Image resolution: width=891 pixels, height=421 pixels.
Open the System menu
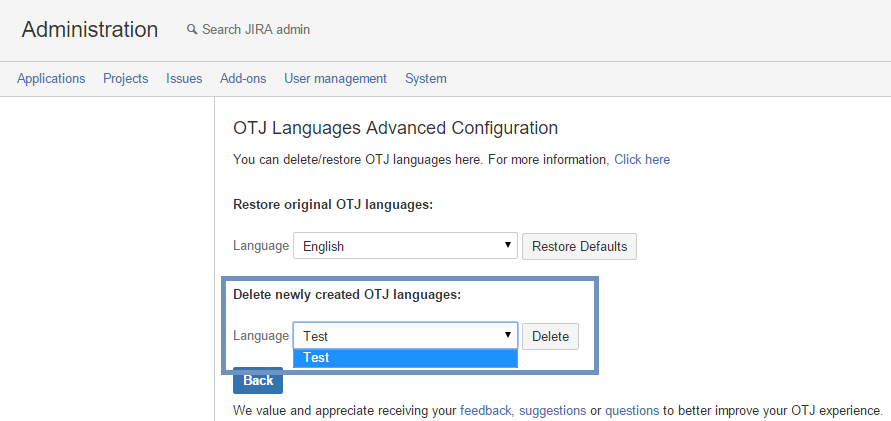click(426, 78)
